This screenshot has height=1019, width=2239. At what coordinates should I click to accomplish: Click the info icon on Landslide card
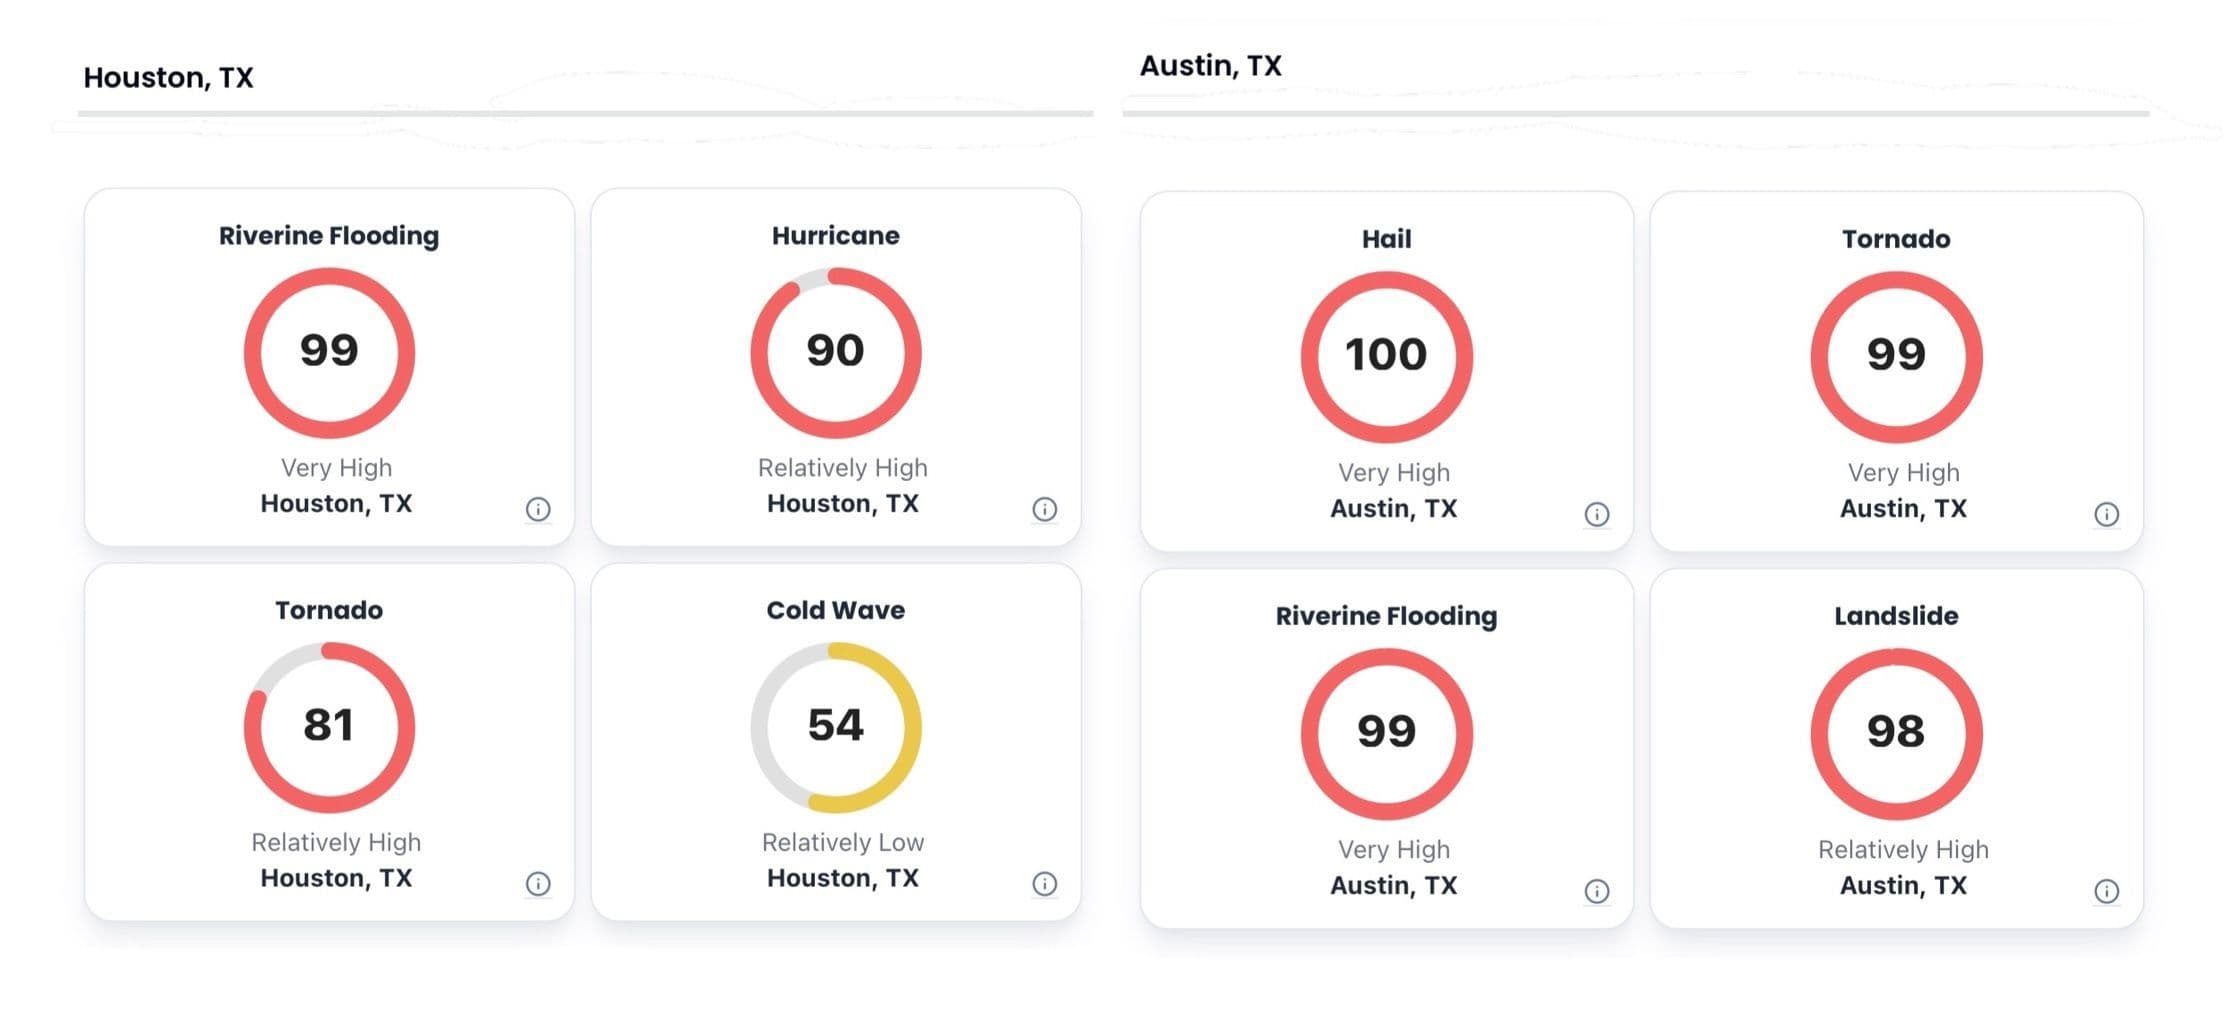tap(2107, 891)
